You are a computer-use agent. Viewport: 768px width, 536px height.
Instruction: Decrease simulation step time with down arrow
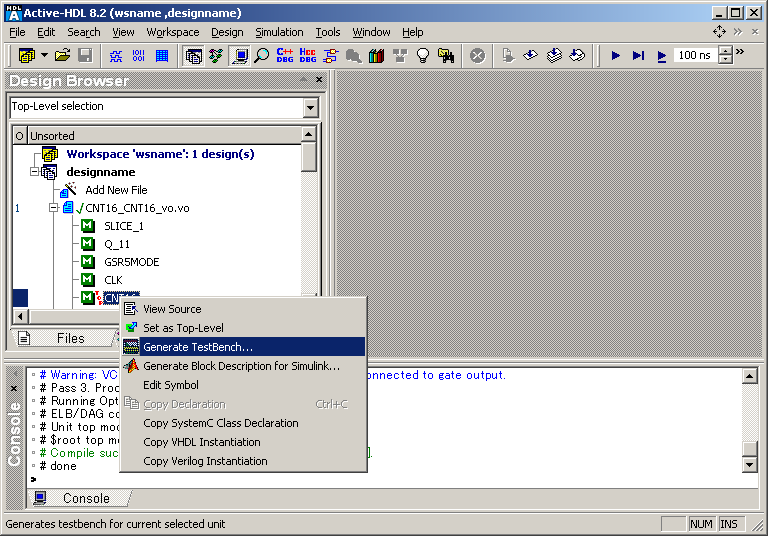(x=725, y=59)
